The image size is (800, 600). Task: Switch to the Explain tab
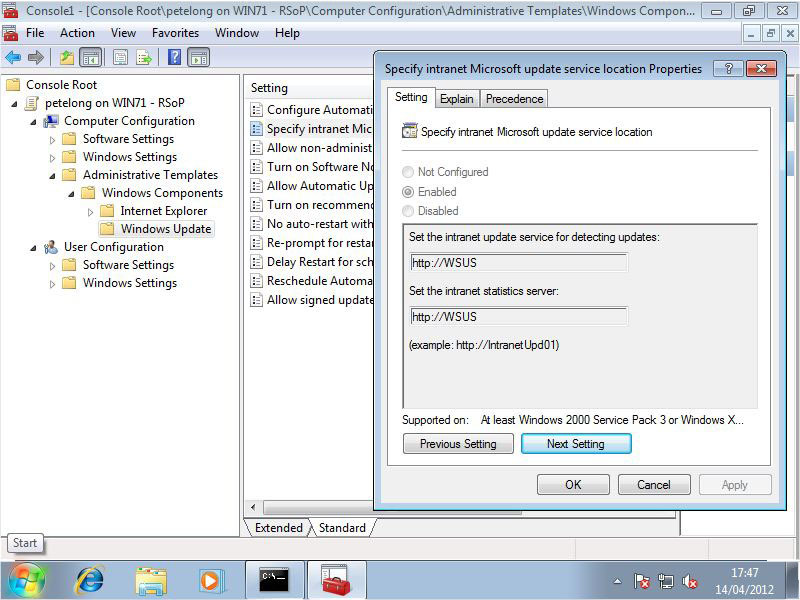click(457, 99)
